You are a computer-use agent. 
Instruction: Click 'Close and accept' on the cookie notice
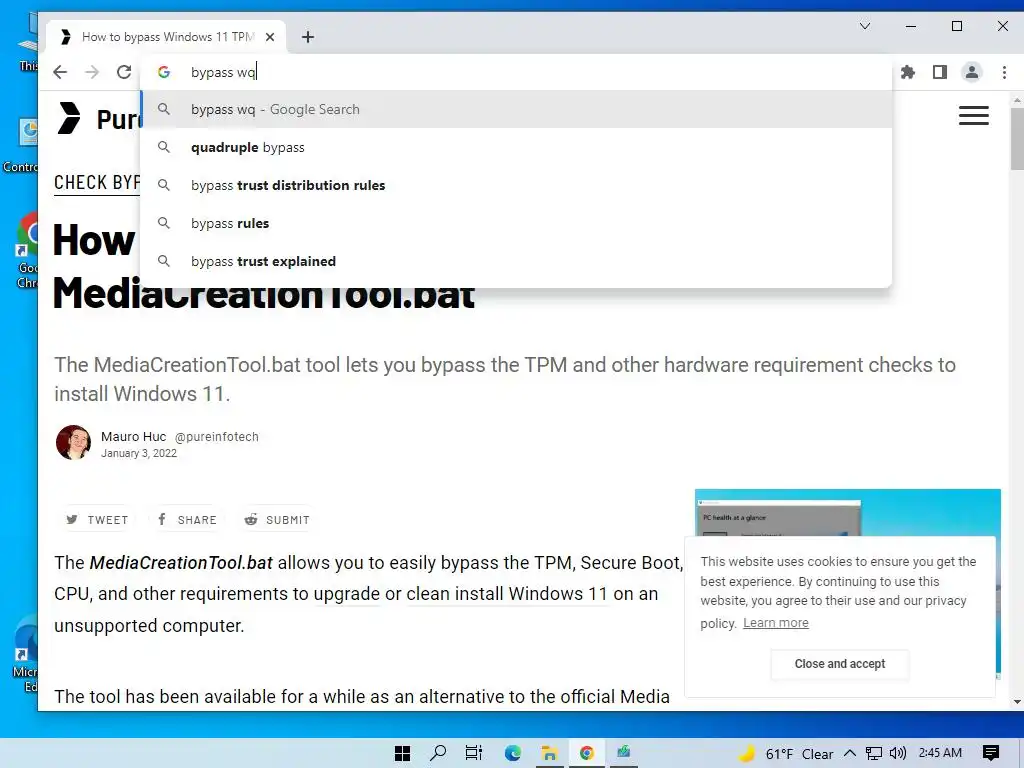click(x=840, y=664)
